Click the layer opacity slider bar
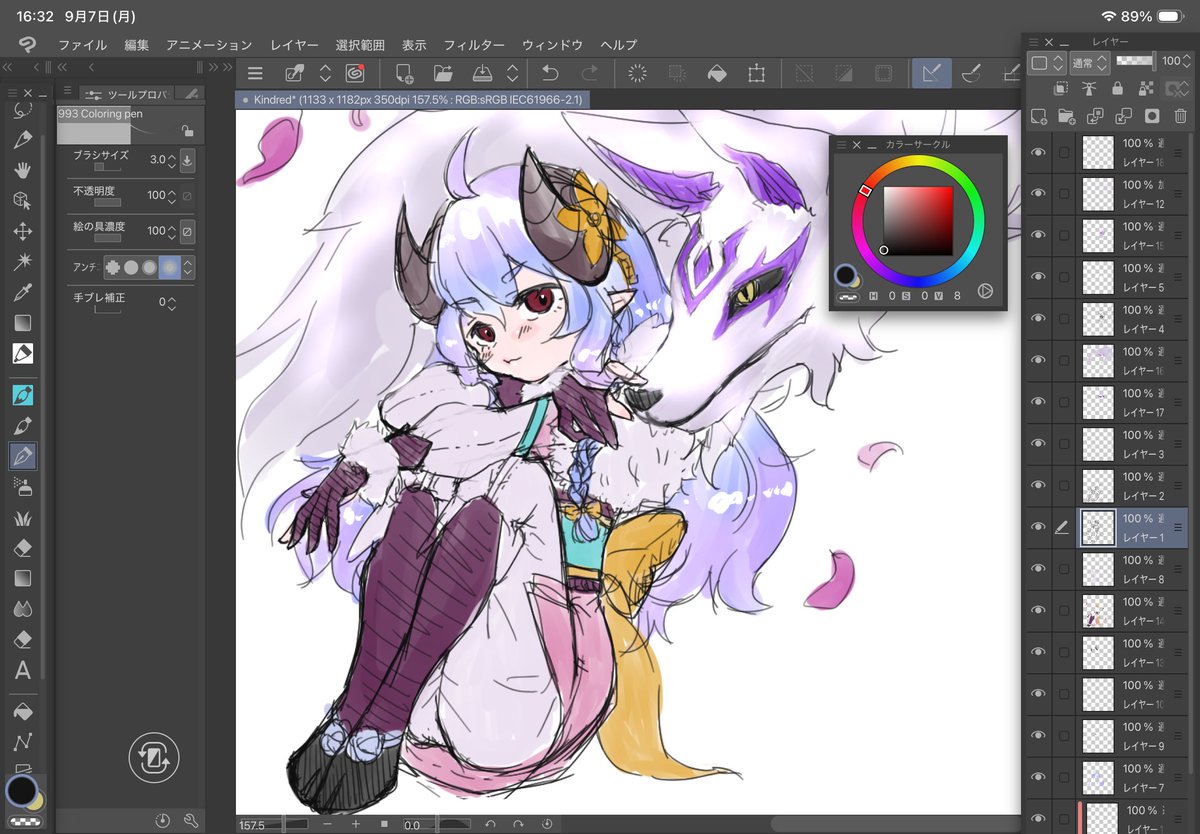Screen dimensions: 1200x834 (1137, 62)
